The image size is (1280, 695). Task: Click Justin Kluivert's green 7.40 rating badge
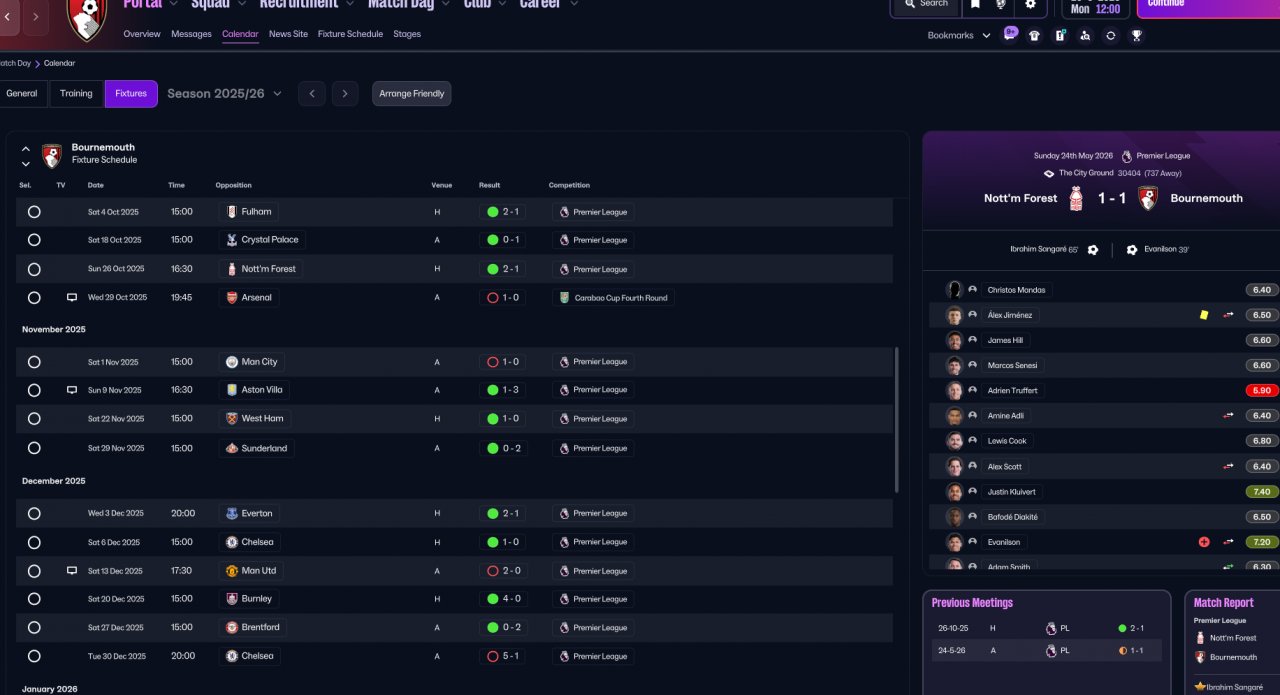[x=1262, y=492]
